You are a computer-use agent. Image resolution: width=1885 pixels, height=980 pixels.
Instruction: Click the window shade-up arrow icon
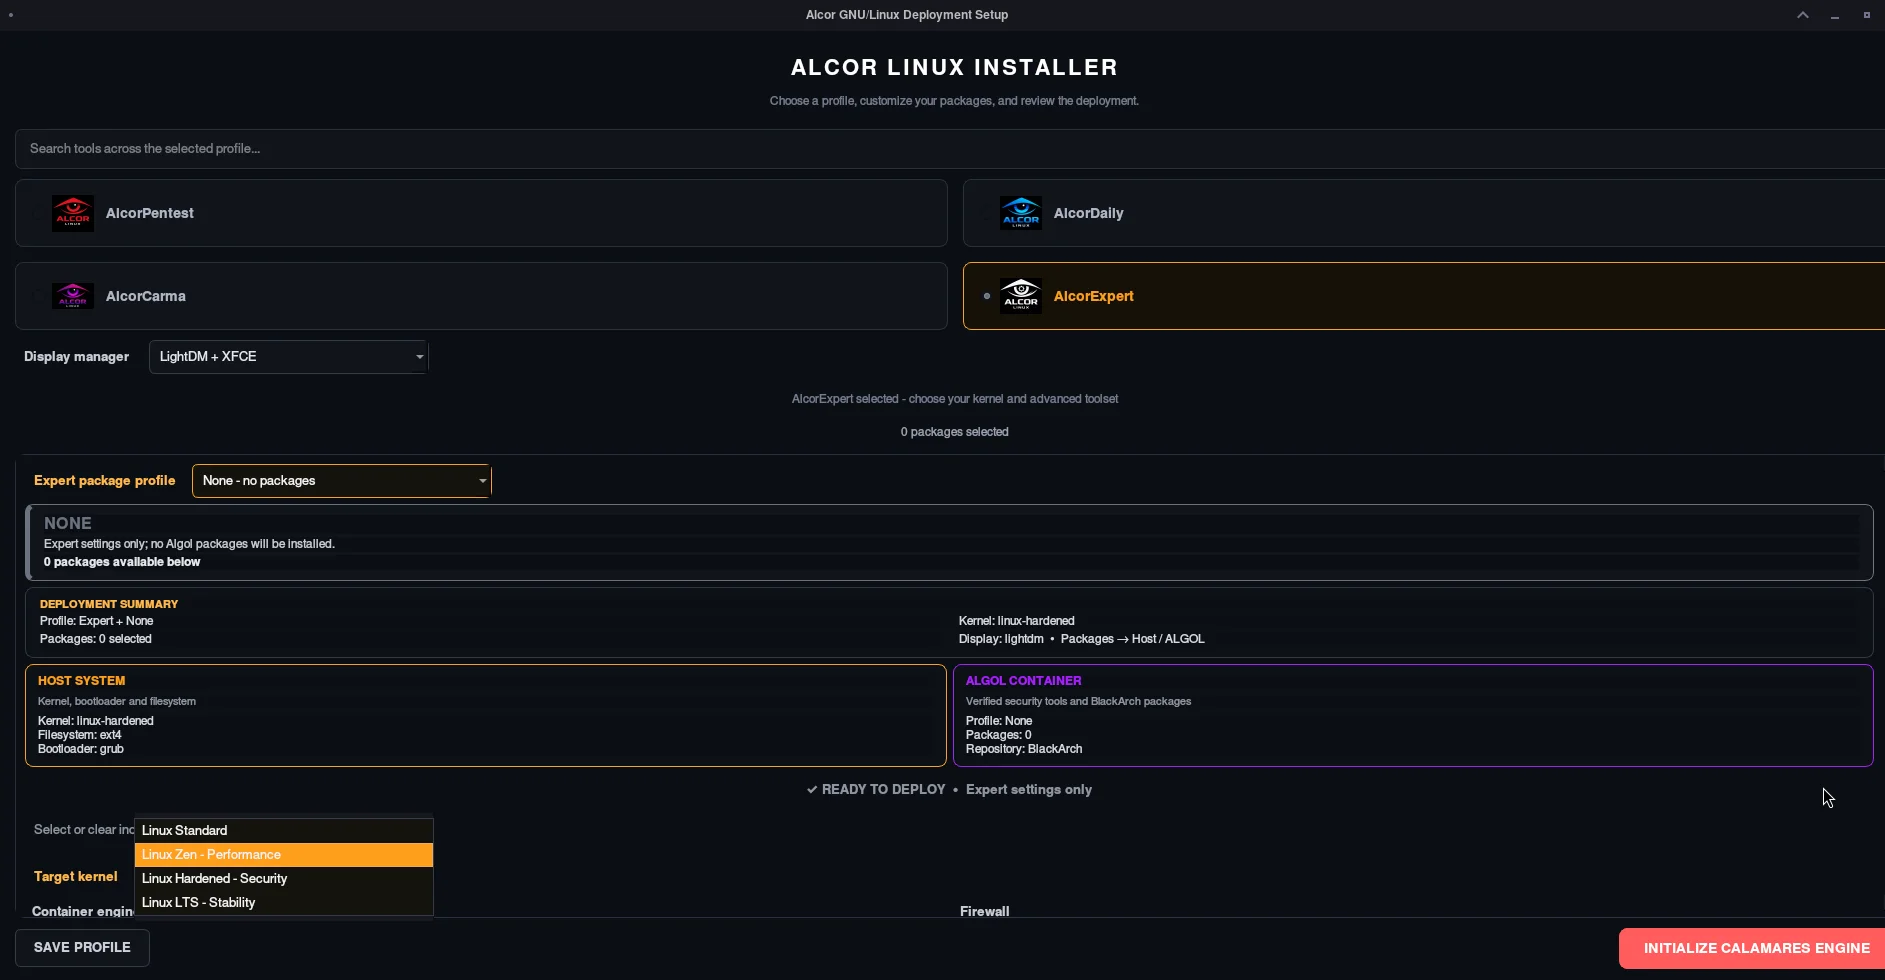[1803, 15]
